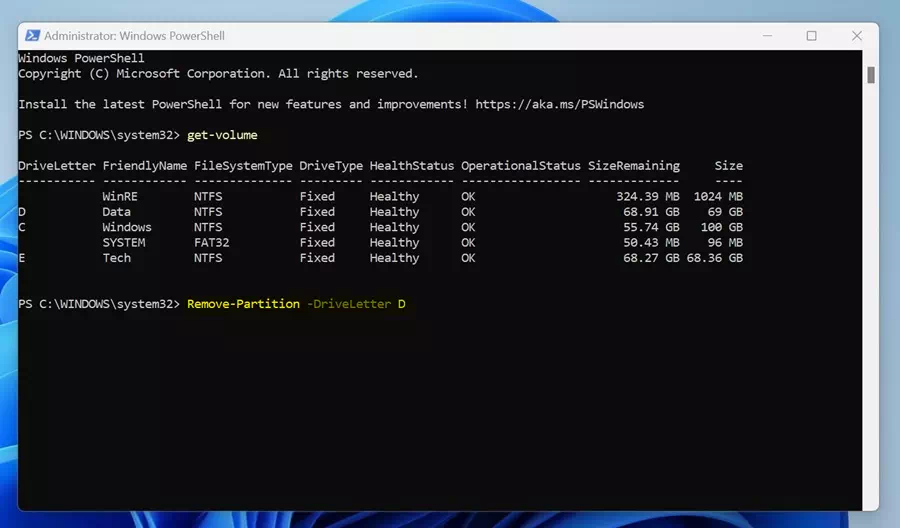Click the 'SYSTEM' volume name
The width and height of the screenshot is (900, 528).
click(123, 243)
